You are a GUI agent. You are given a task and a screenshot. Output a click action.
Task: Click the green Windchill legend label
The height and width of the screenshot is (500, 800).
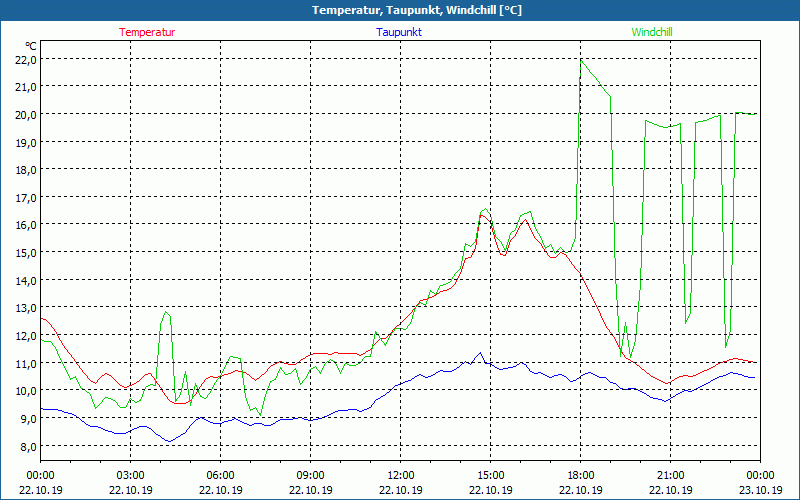(x=652, y=32)
